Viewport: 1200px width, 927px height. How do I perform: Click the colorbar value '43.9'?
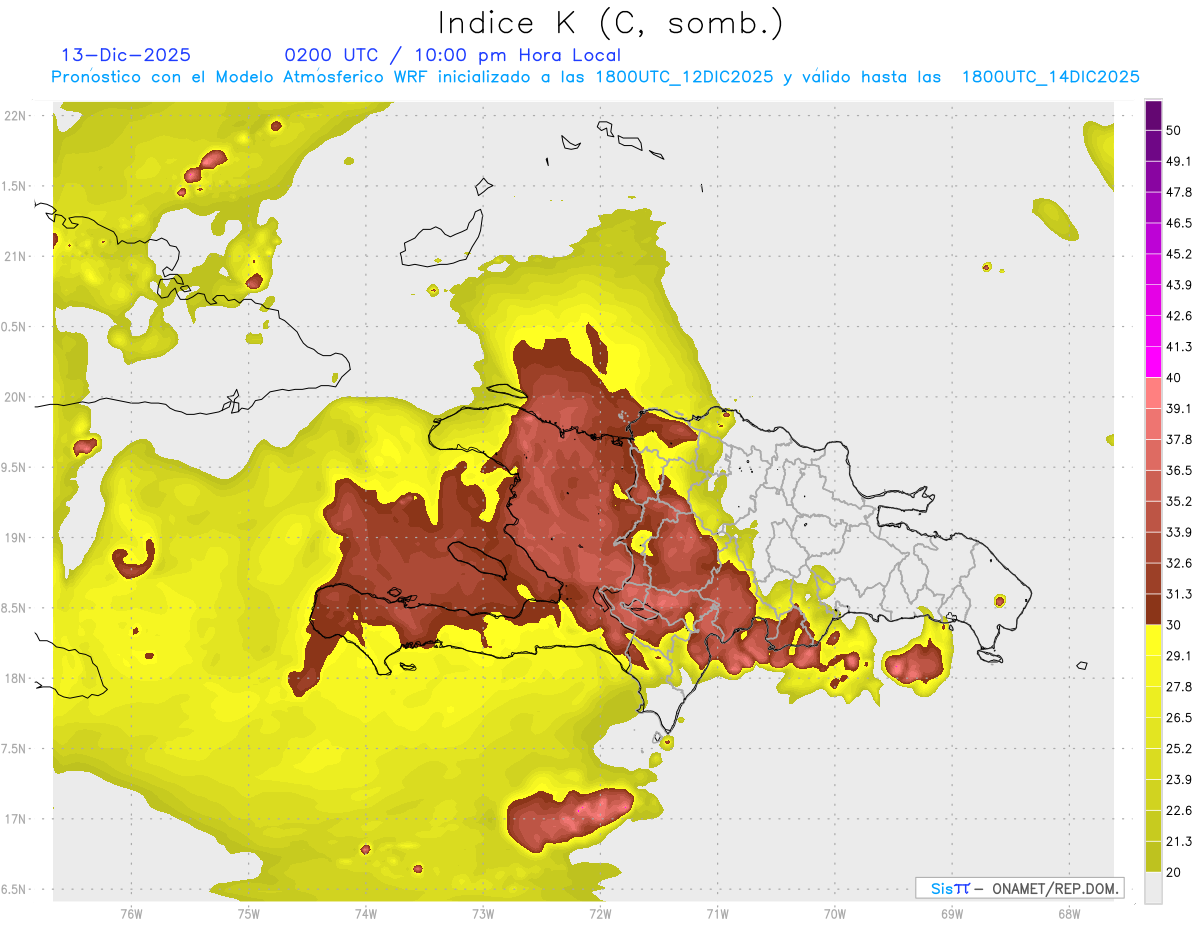pyautogui.click(x=1179, y=285)
